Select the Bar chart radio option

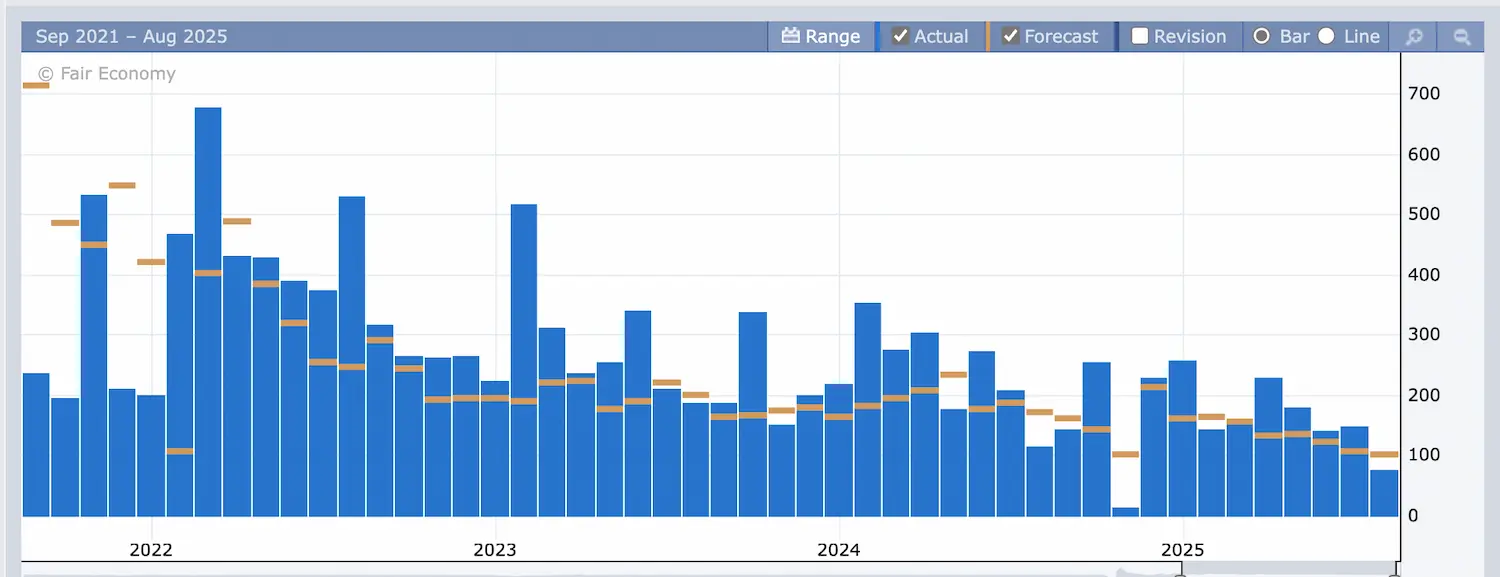coord(1262,36)
